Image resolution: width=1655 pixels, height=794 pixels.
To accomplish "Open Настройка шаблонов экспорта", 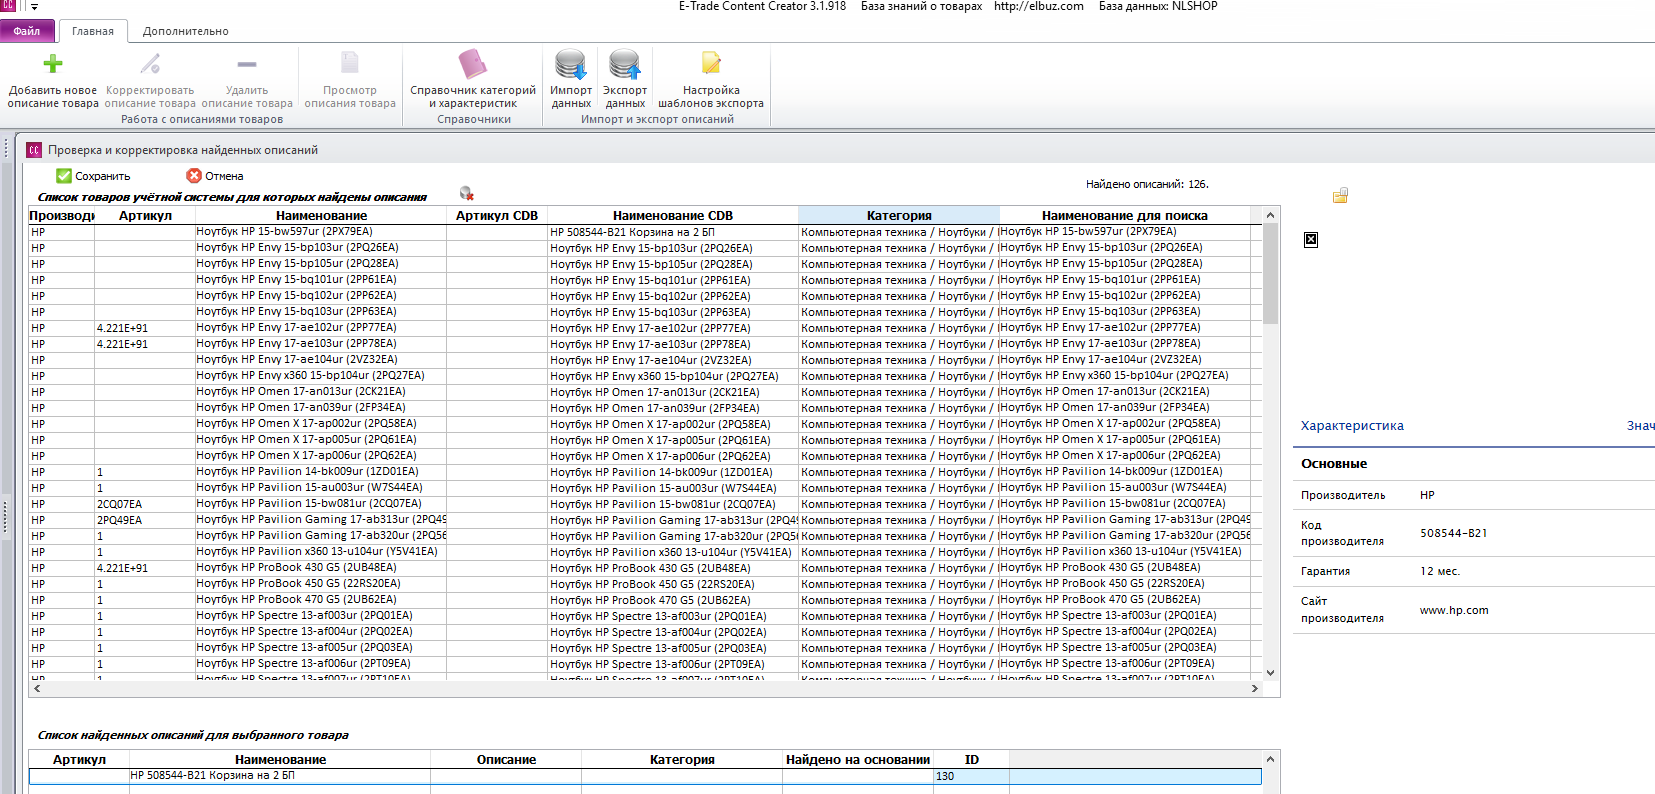I will click(x=711, y=78).
